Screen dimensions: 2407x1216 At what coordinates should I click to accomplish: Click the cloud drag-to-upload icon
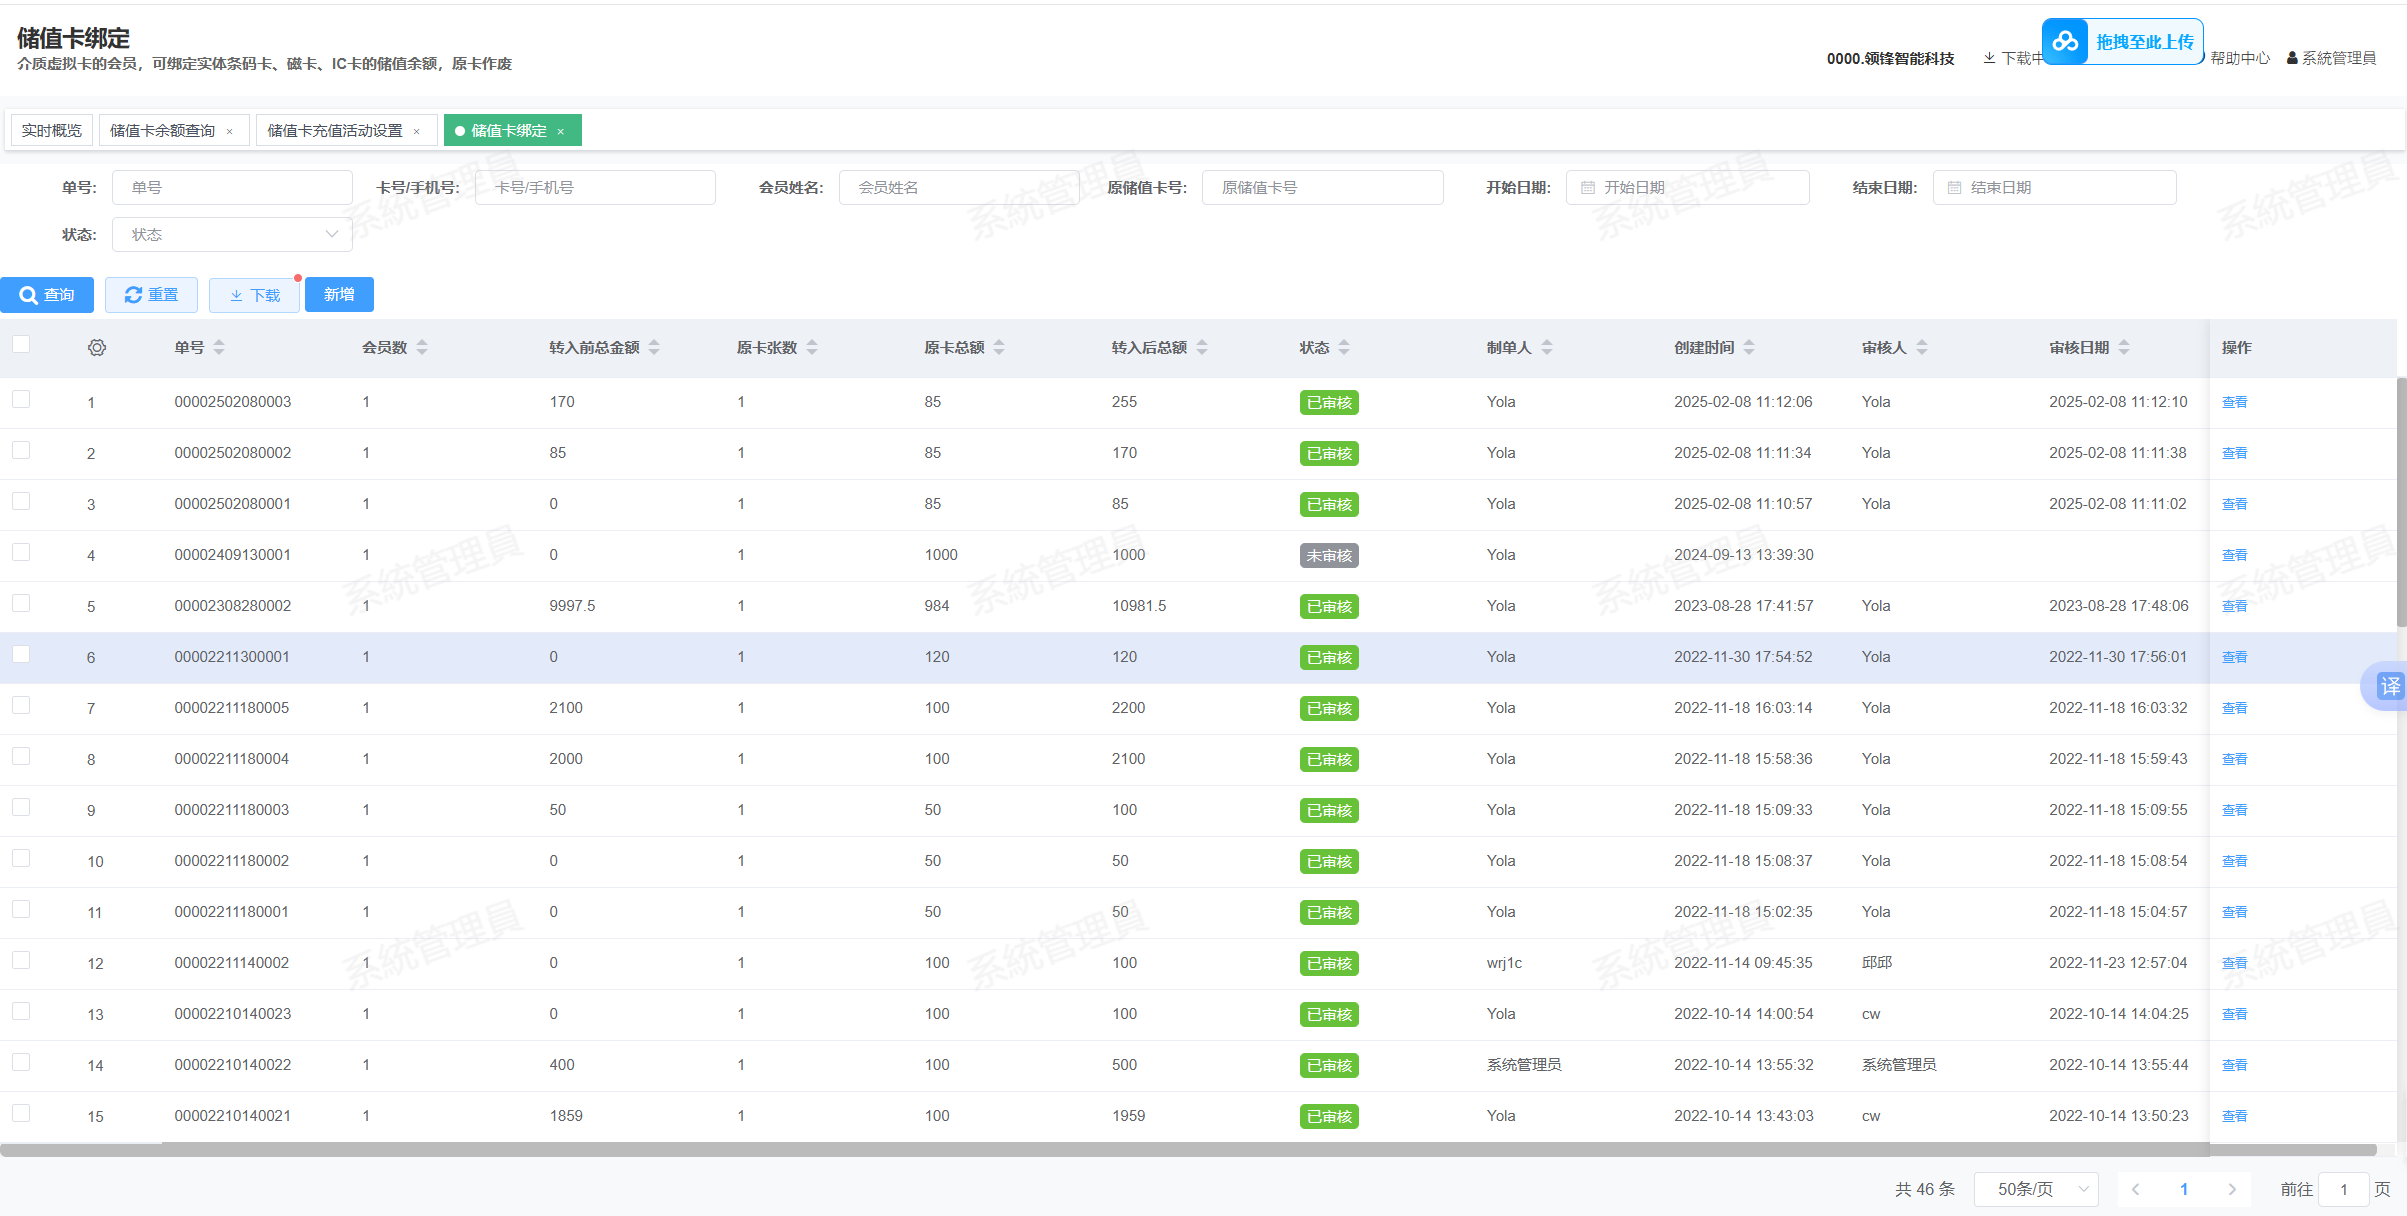(x=2065, y=42)
